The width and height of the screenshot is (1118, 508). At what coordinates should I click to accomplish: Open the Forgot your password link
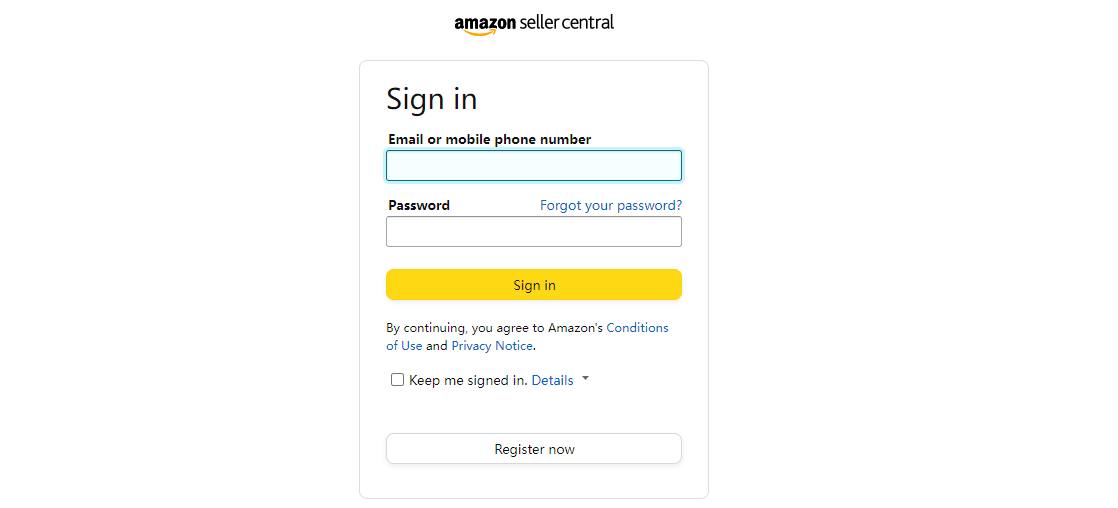point(610,205)
